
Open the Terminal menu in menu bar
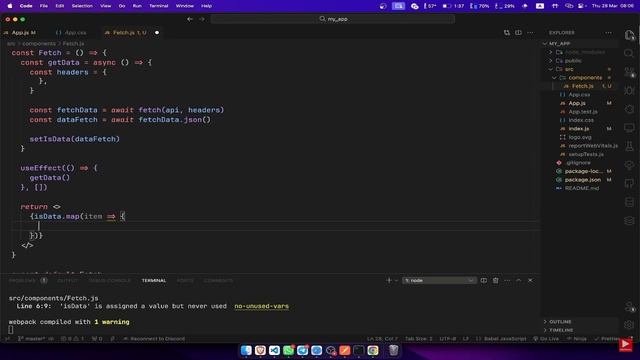(x=158, y=6)
